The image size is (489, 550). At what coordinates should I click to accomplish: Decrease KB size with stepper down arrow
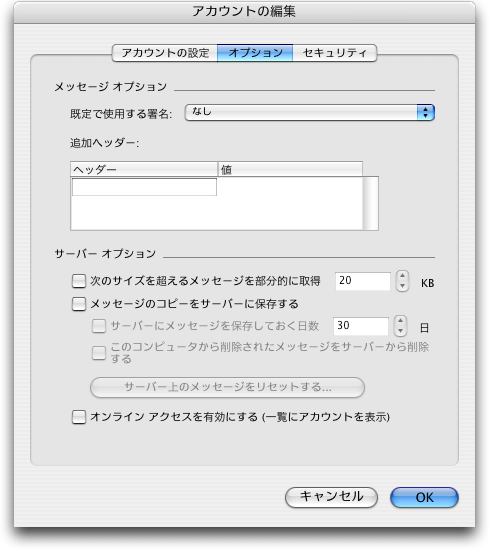pyautogui.click(x=402, y=286)
